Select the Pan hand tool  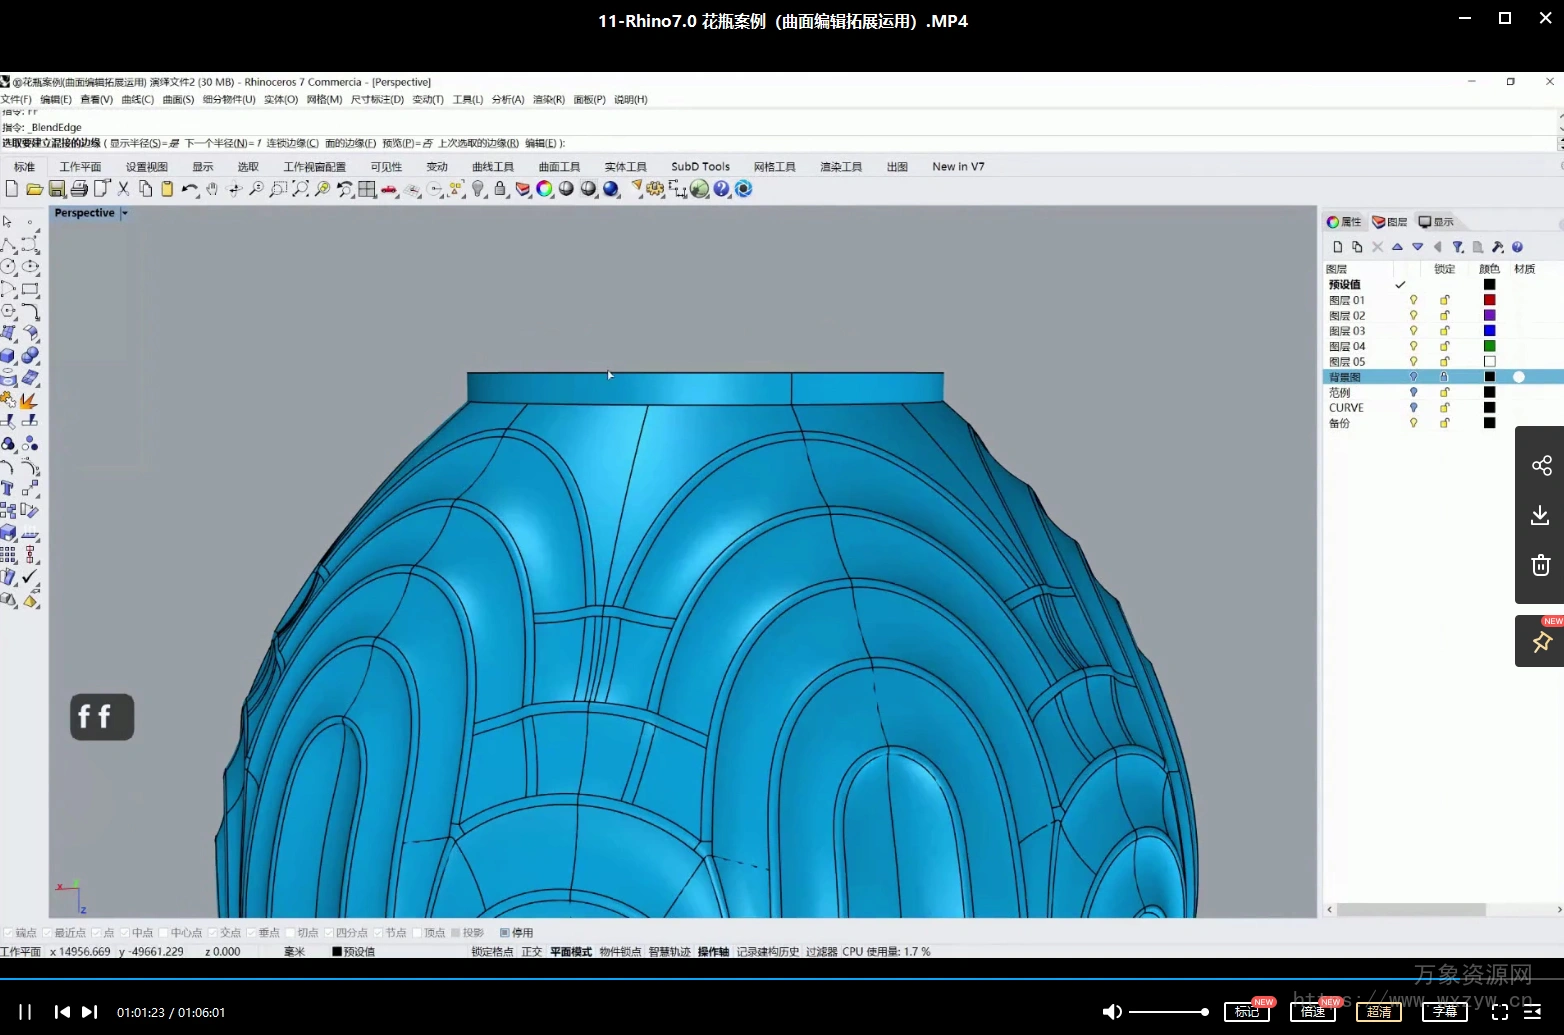pos(212,189)
